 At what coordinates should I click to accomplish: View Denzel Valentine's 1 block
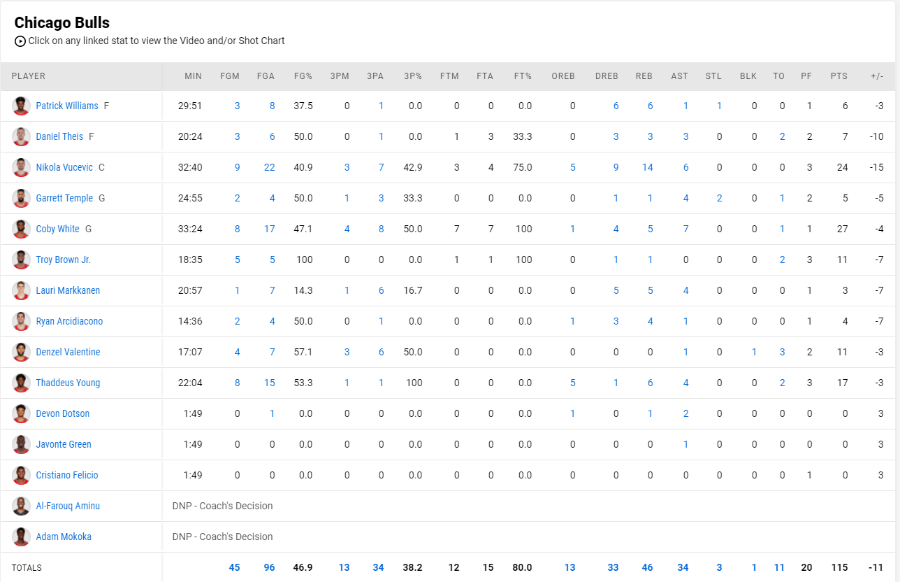pyautogui.click(x=754, y=352)
